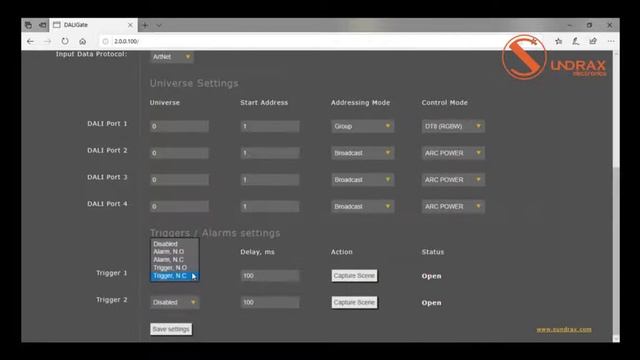
Task: Open DALI Port 1 Addressing Mode dropdown
Action: pos(362,126)
